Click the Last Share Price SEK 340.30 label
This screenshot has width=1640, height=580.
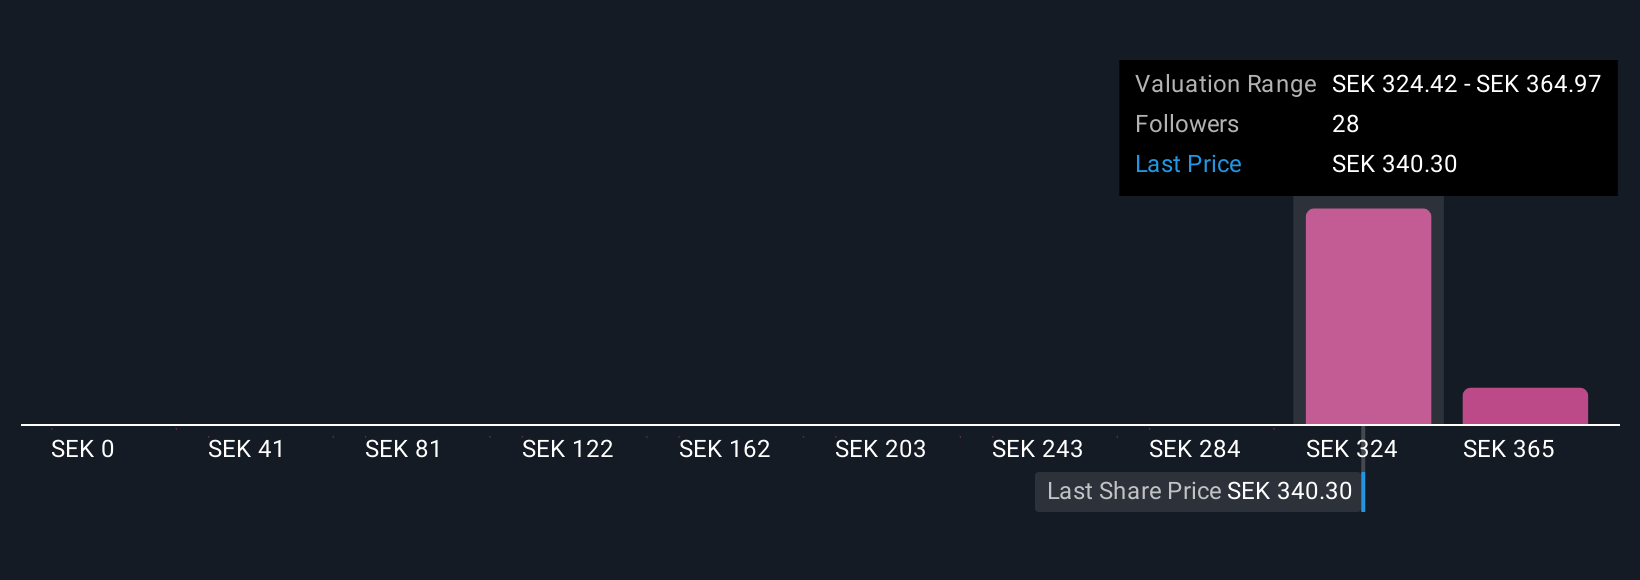coord(1199,491)
